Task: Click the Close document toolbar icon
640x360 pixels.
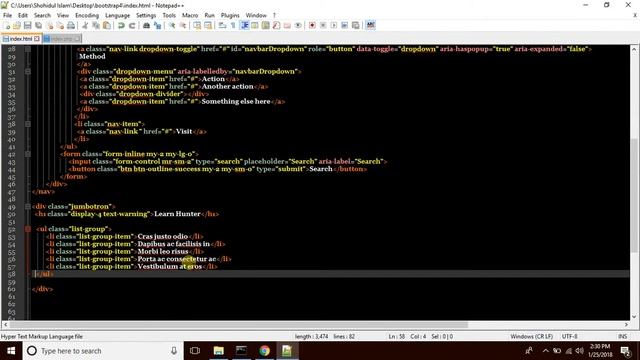Action: [x=49, y=25]
